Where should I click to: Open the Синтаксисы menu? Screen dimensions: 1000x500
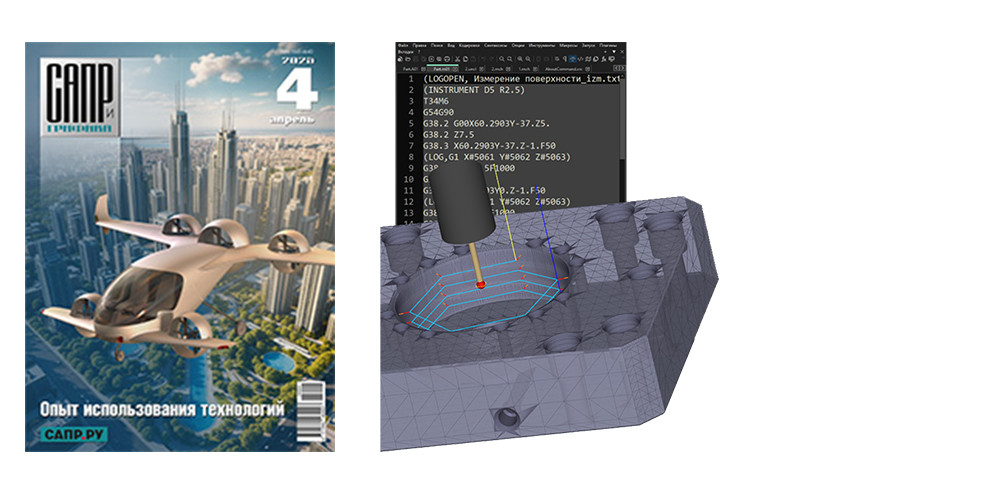coord(496,45)
